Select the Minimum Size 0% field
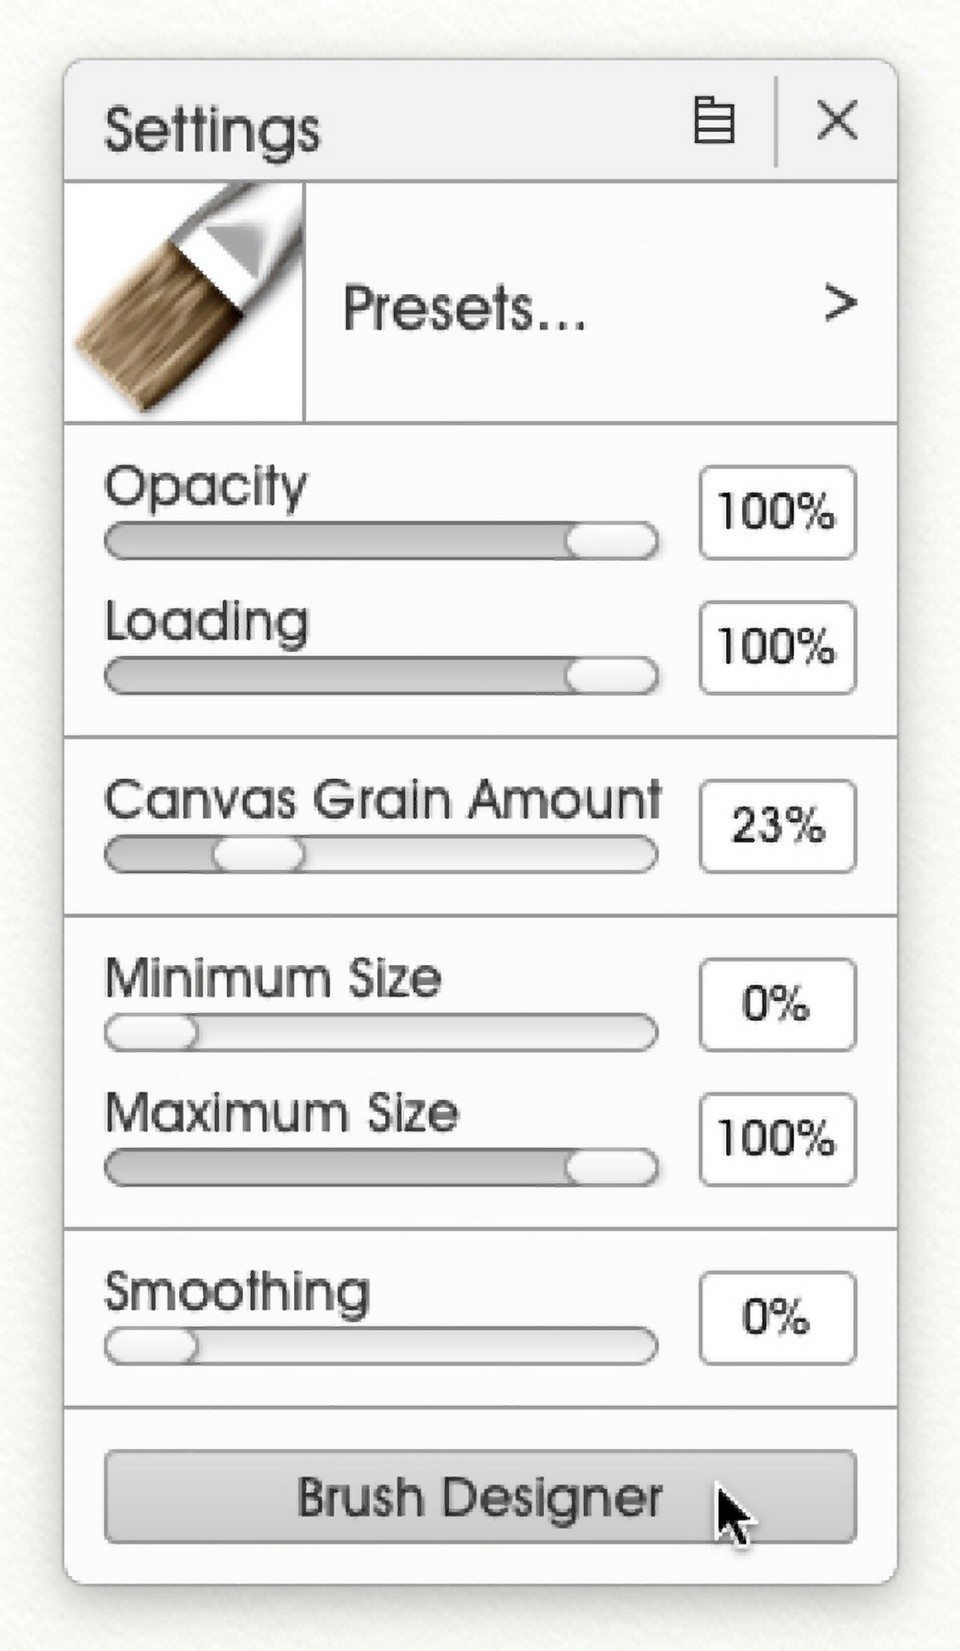Image resolution: width=960 pixels, height=1651 pixels. [x=777, y=1004]
